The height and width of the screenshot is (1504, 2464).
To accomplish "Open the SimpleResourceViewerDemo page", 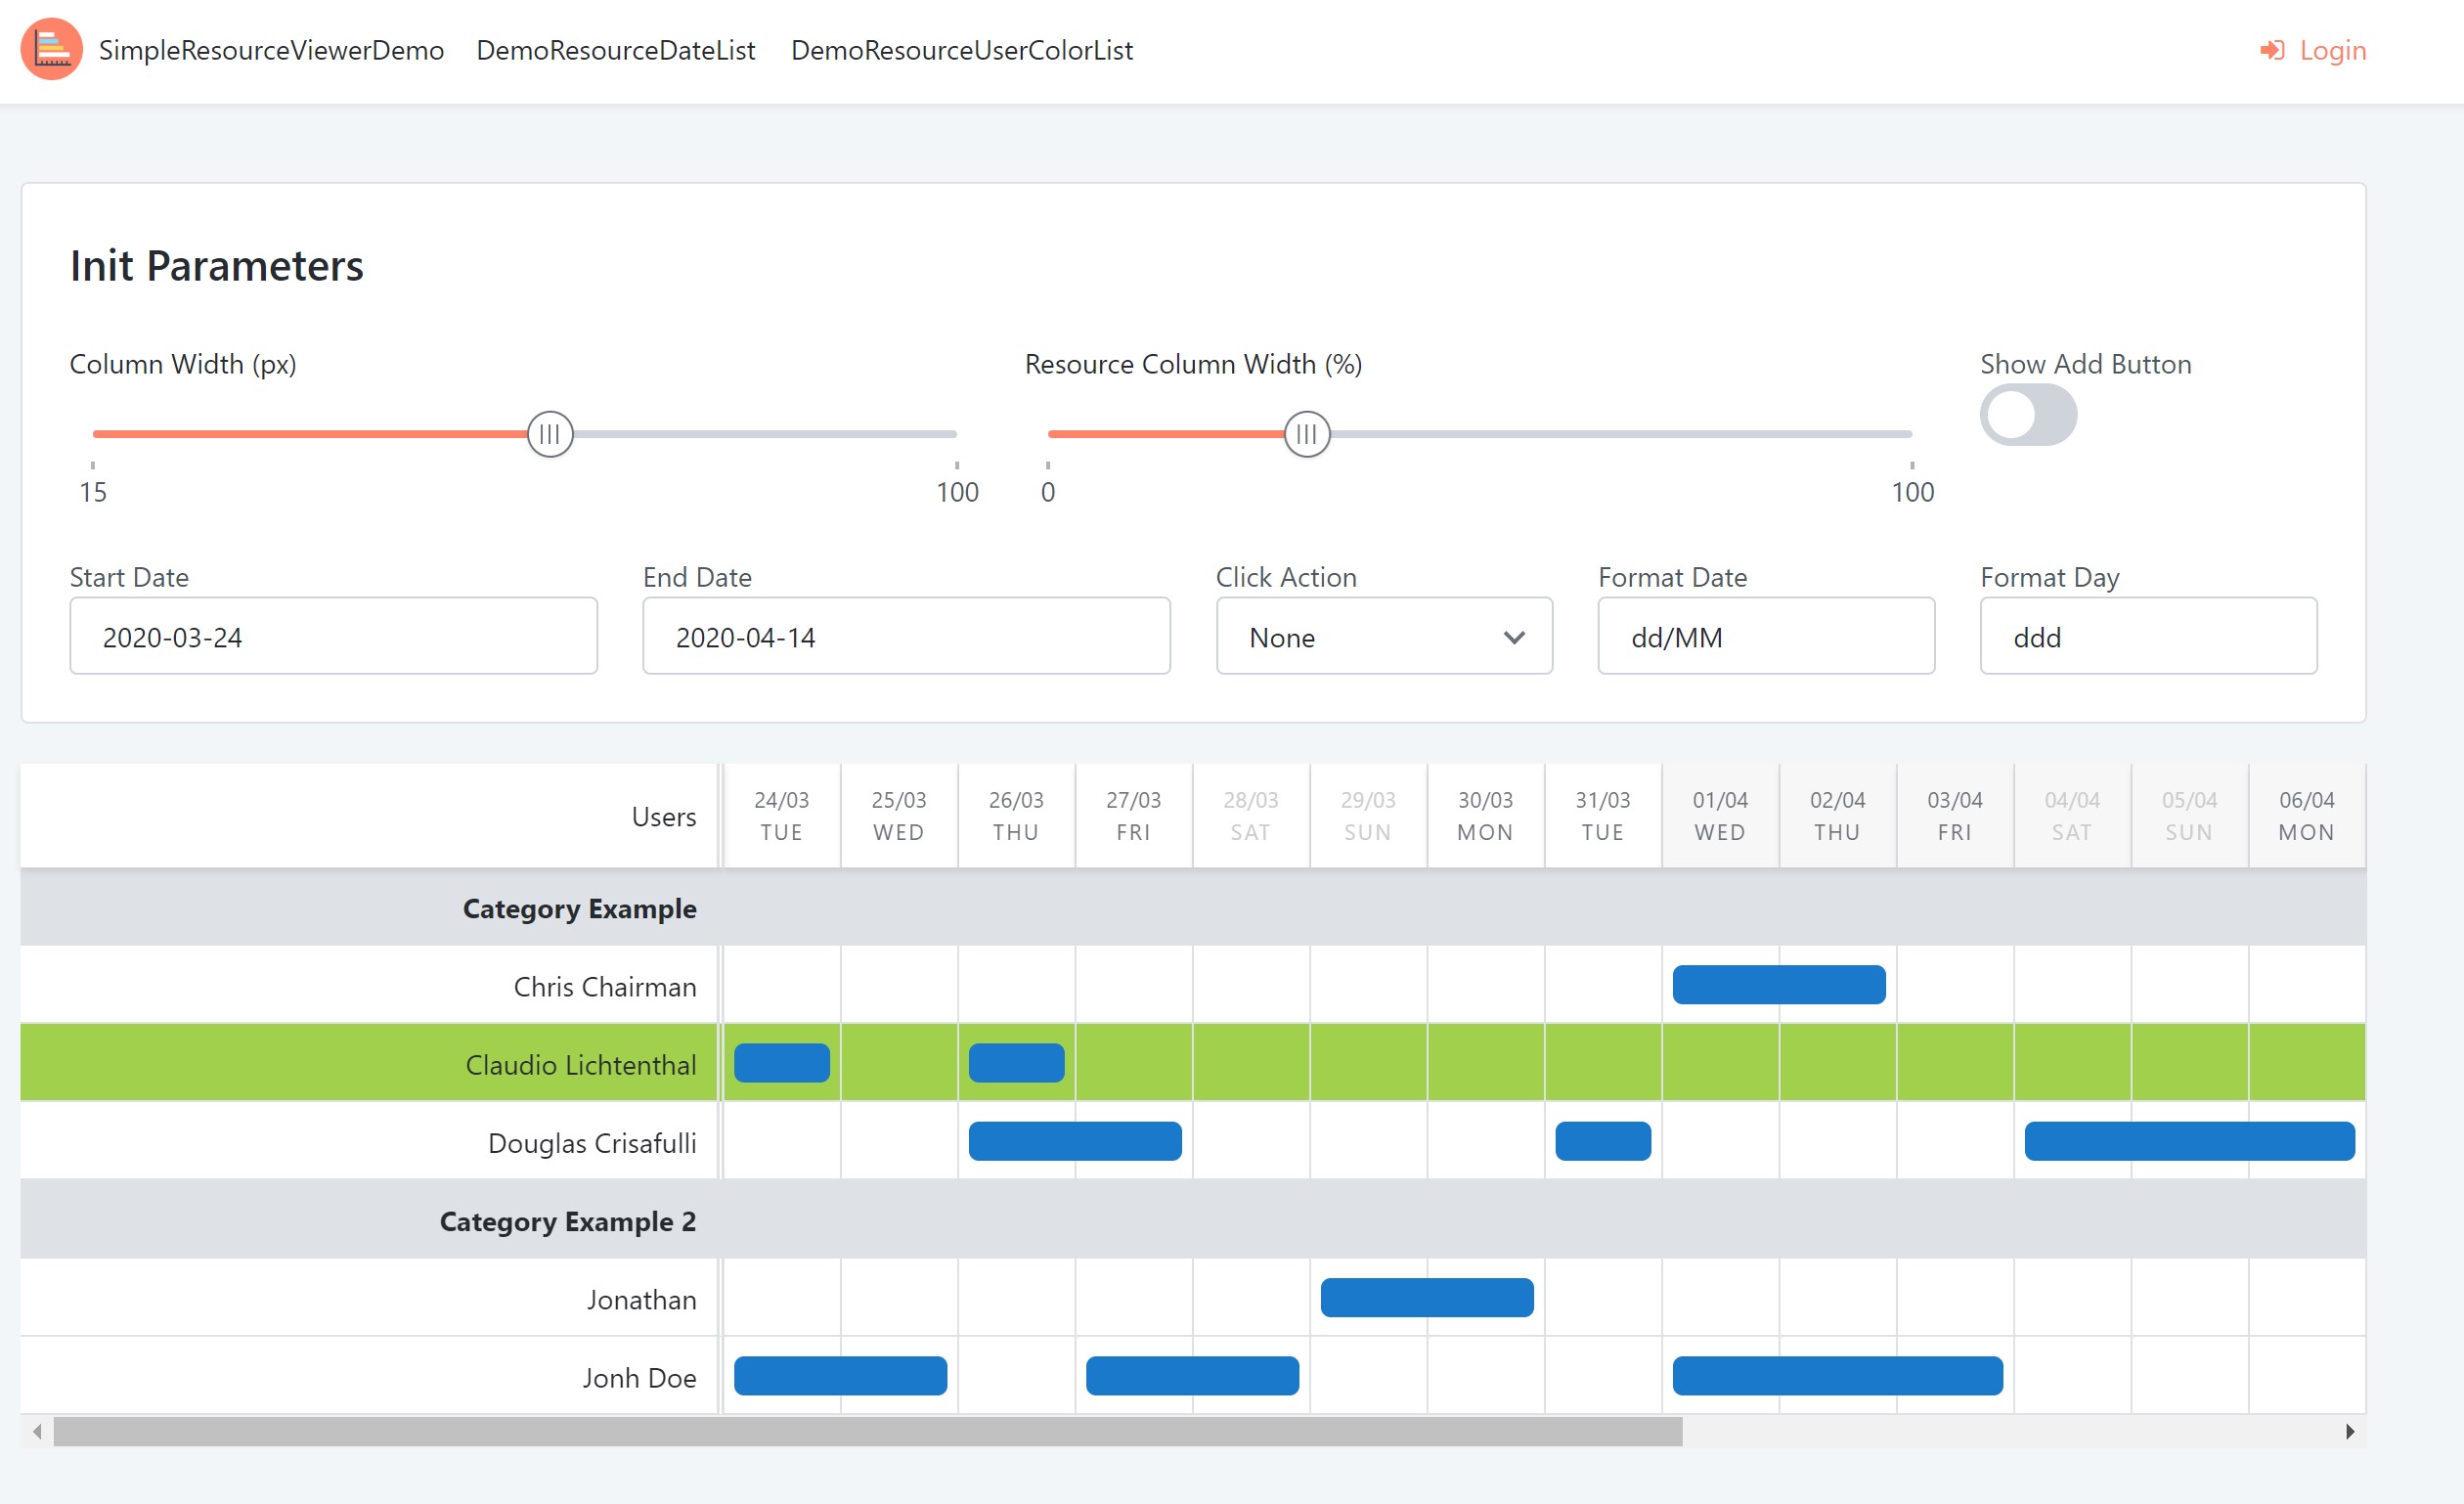I will 271,50.
